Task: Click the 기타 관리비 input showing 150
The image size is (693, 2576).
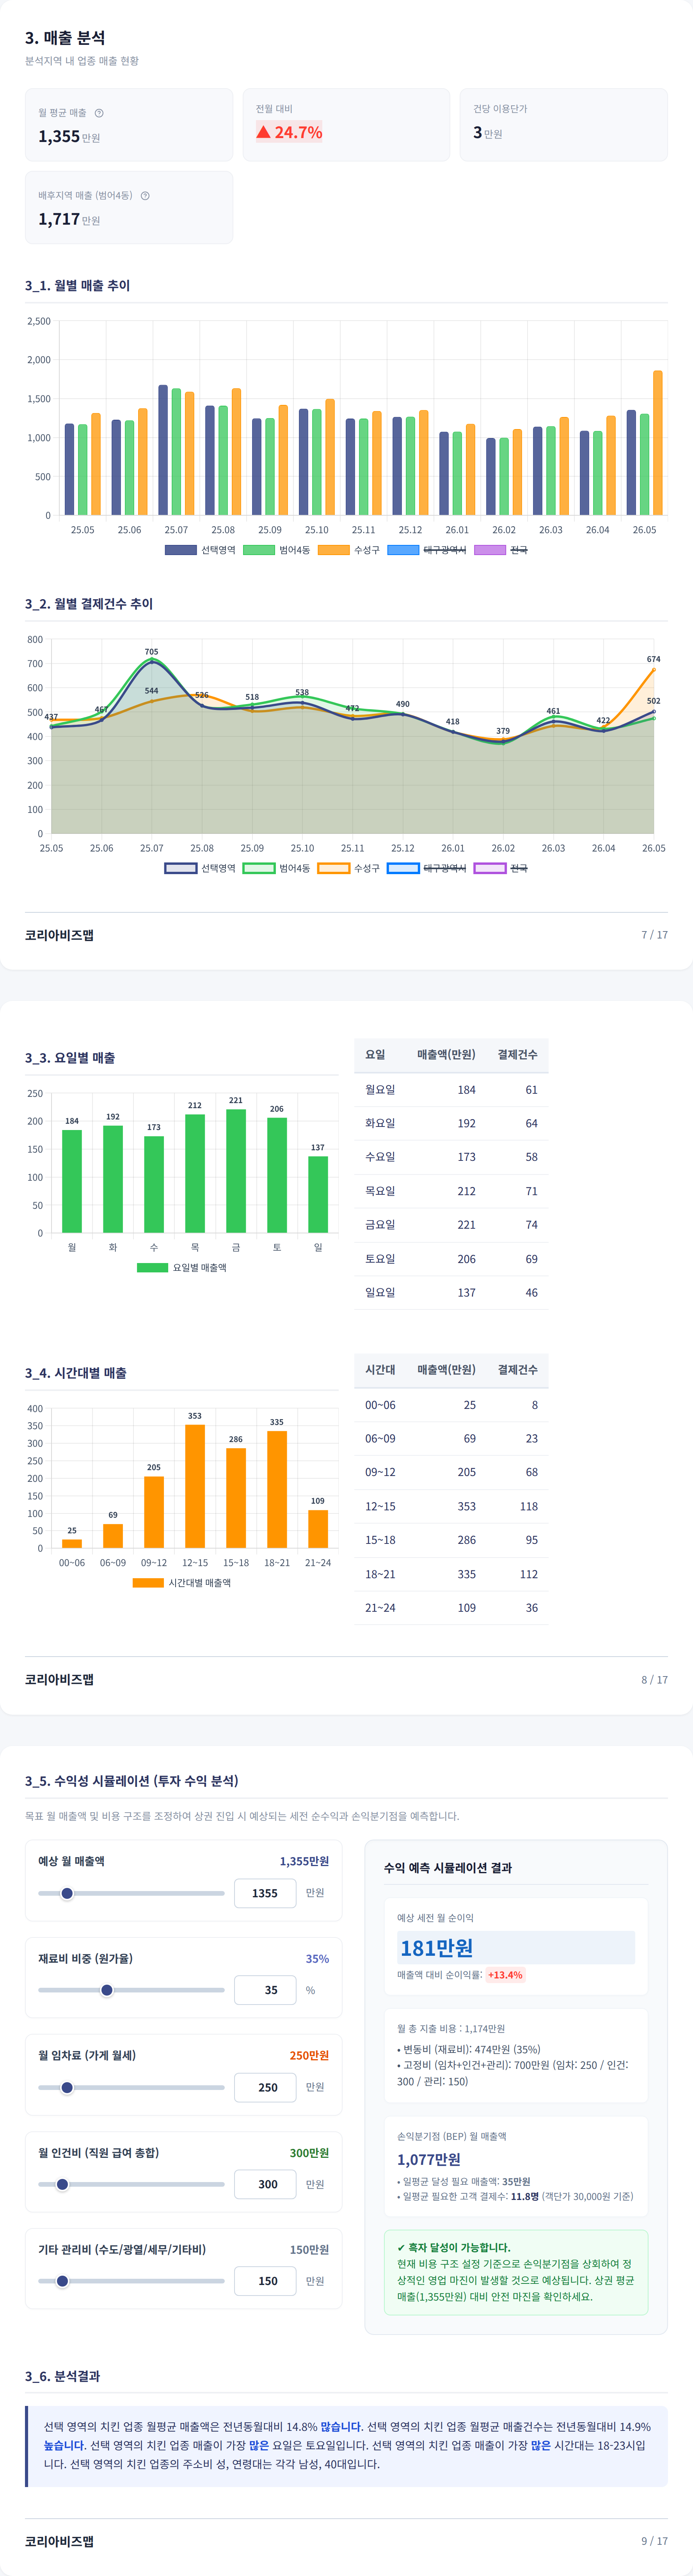Action: tap(265, 2281)
